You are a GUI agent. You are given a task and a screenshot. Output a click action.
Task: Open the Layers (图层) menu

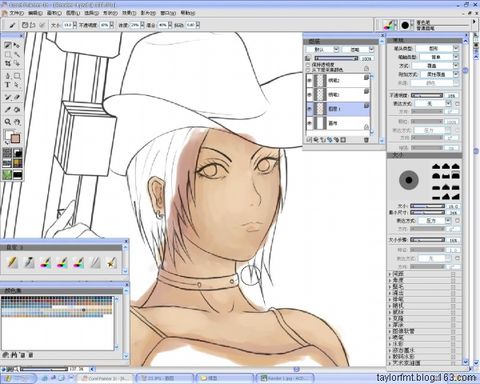coord(73,13)
